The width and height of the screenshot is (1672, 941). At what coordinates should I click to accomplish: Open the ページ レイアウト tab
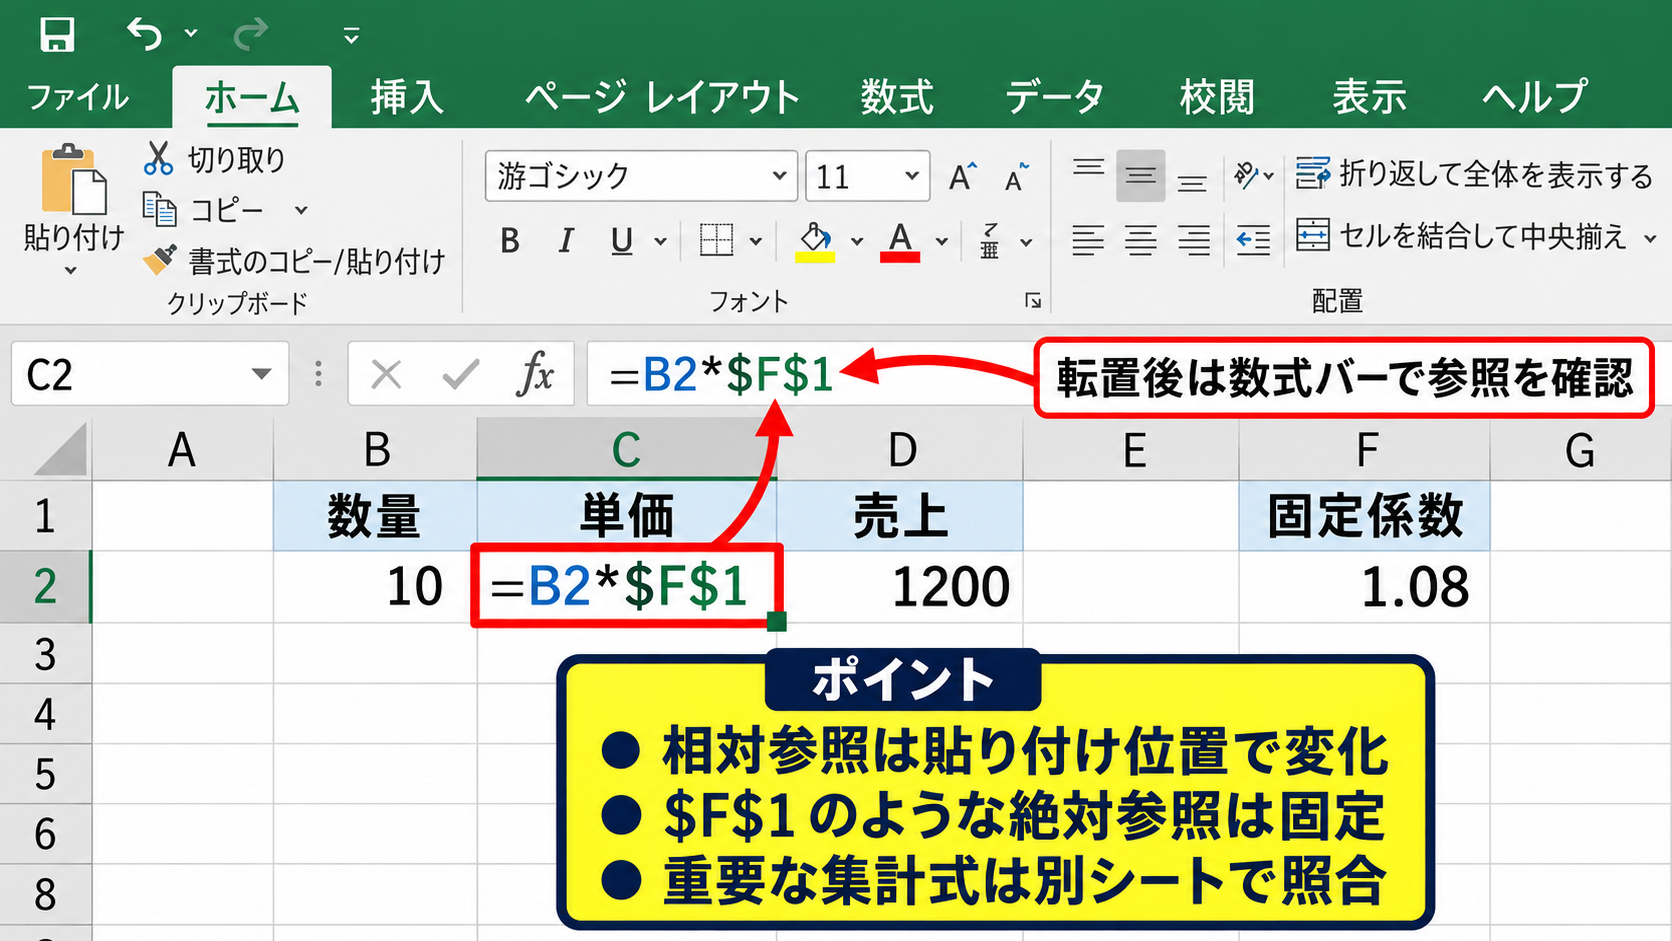[x=663, y=97]
